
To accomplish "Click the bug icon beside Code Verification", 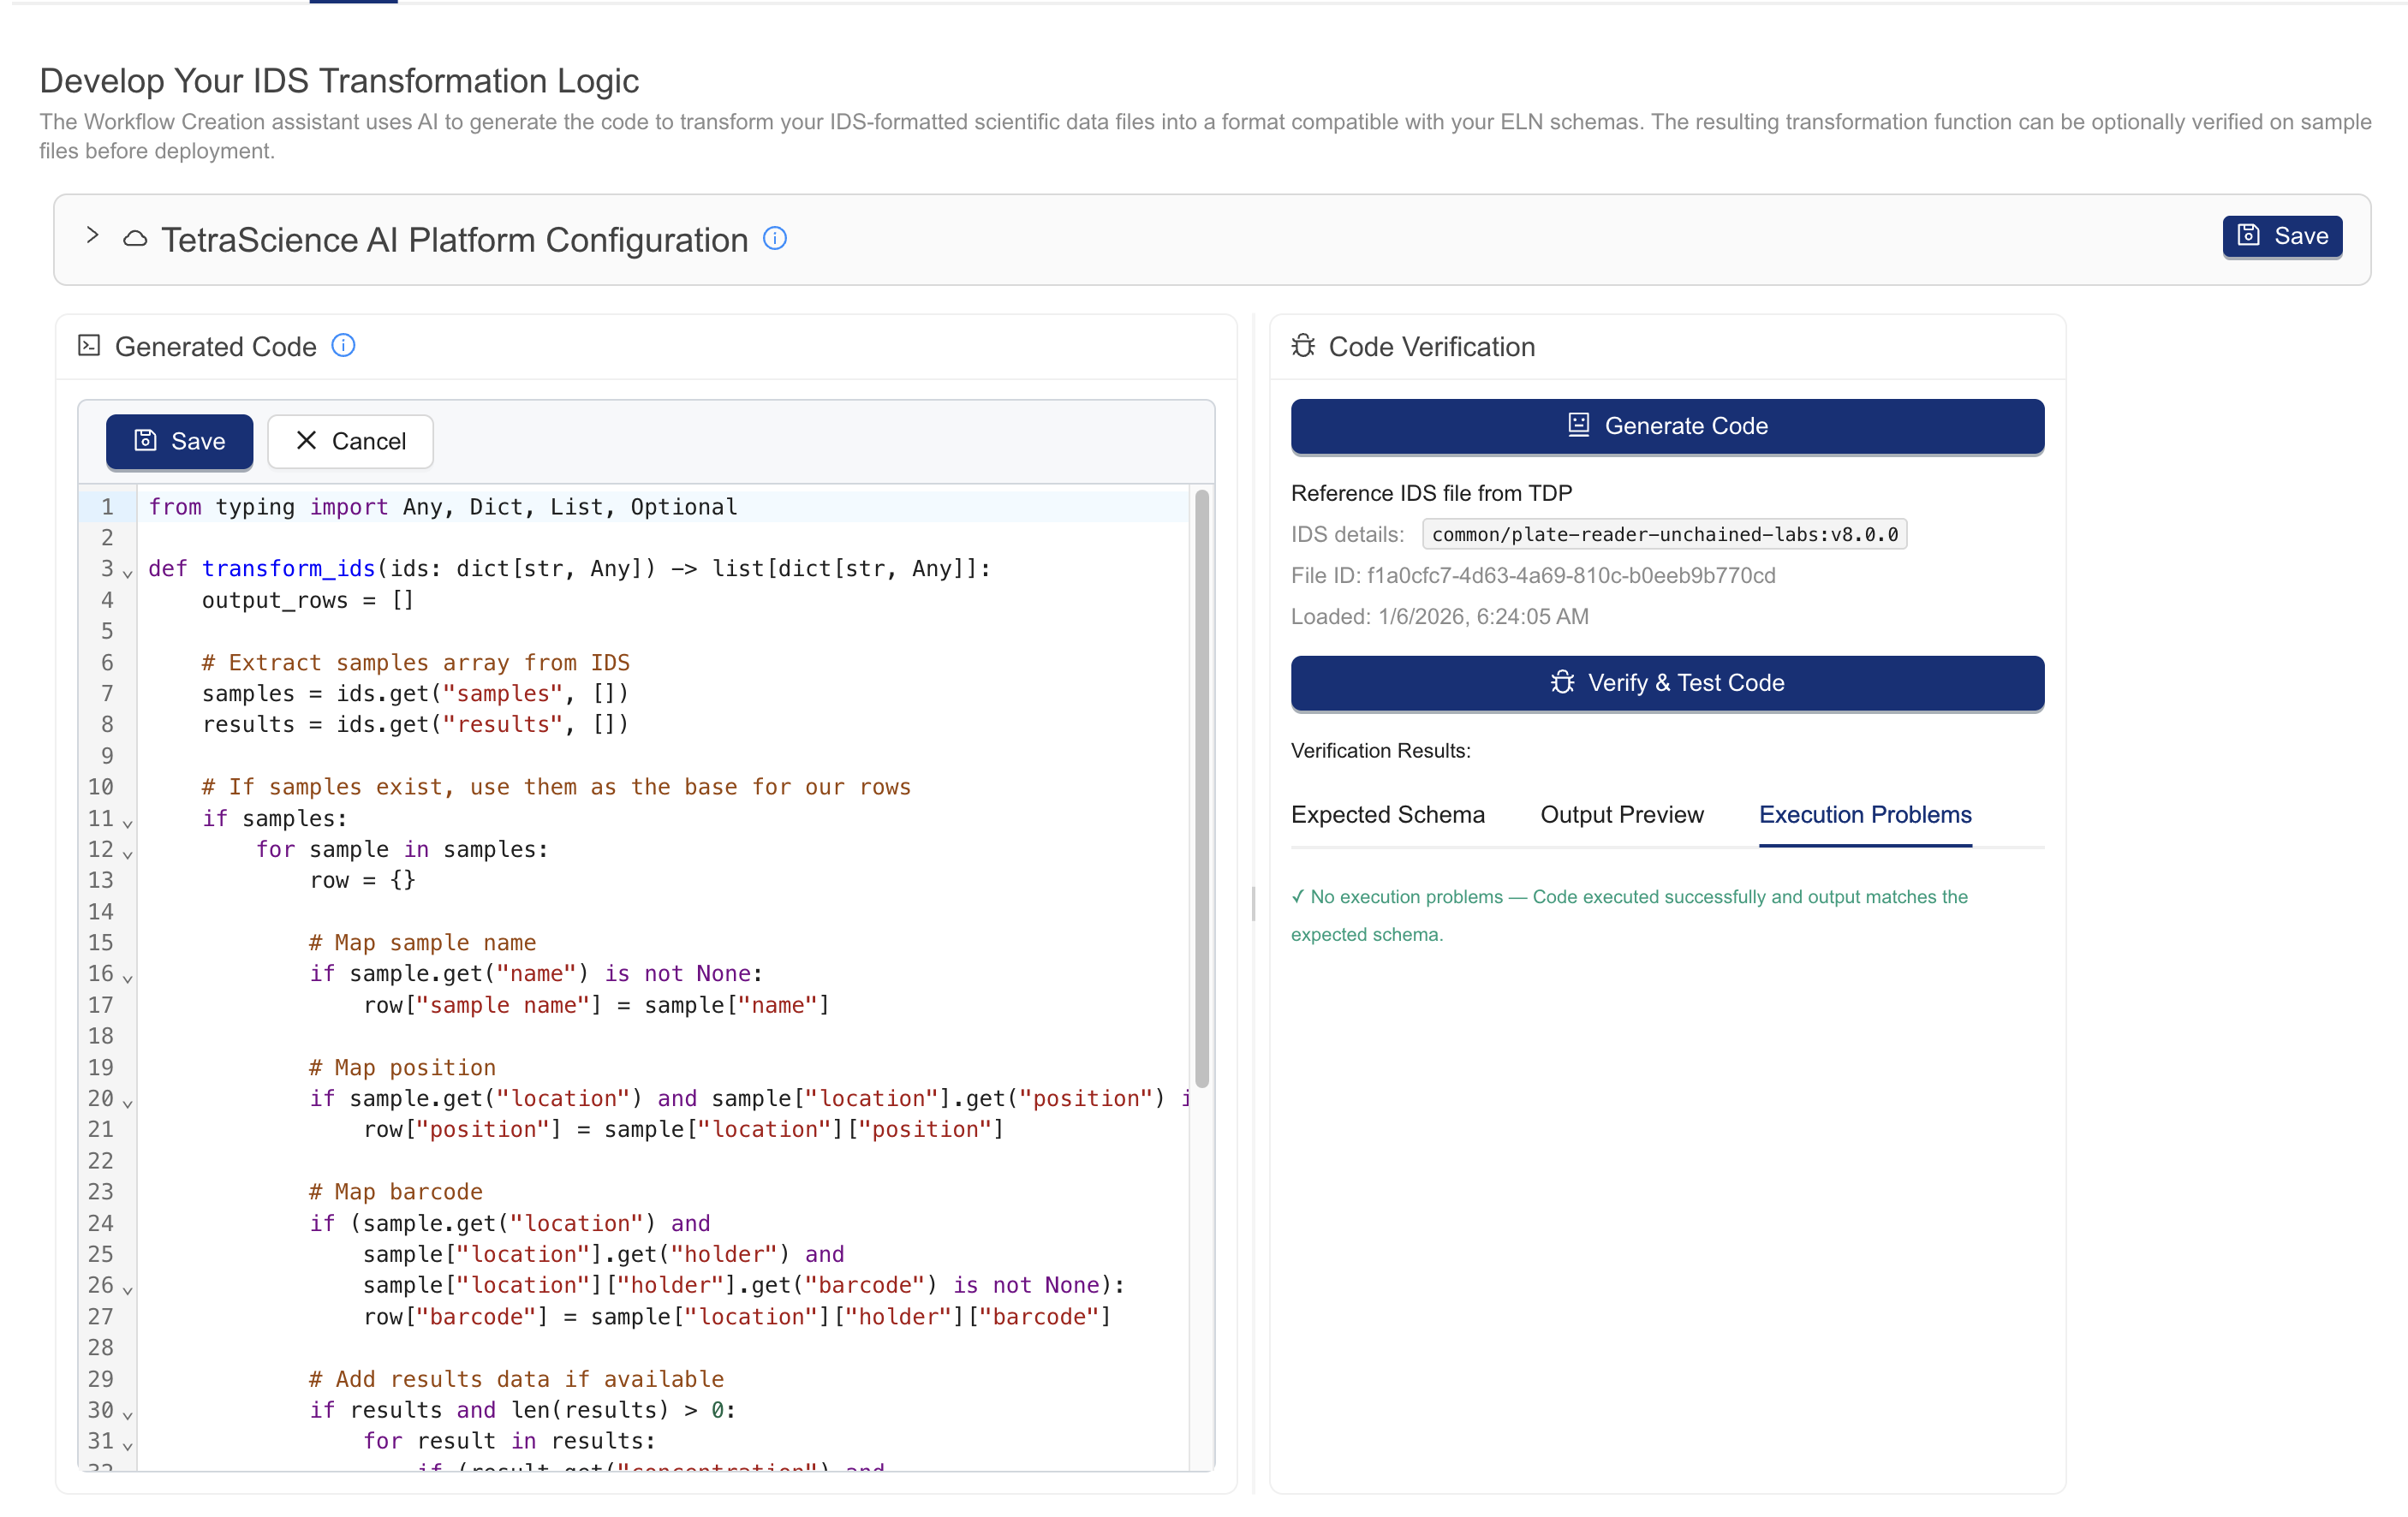I will click(1303, 346).
